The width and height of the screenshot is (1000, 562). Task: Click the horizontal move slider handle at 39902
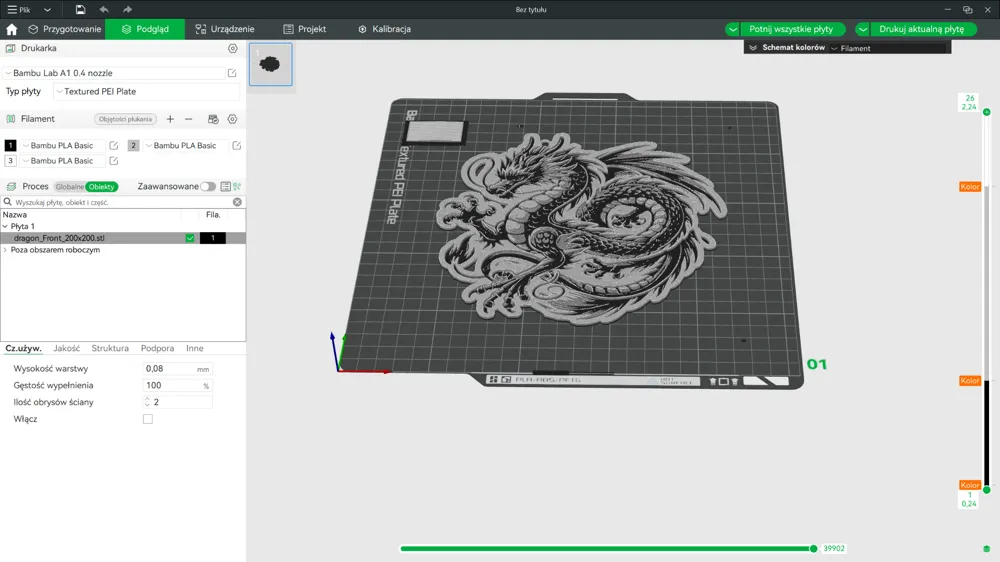[813, 549]
